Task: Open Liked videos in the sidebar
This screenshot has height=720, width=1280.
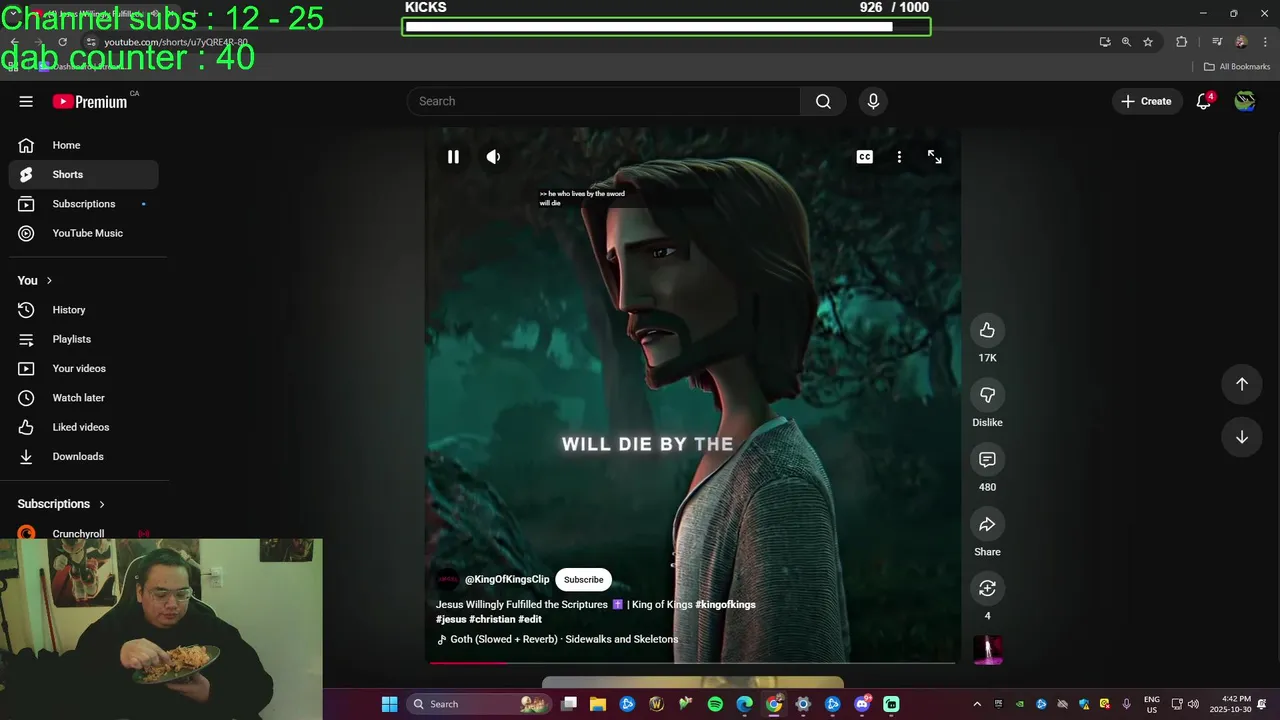Action: 84,427
